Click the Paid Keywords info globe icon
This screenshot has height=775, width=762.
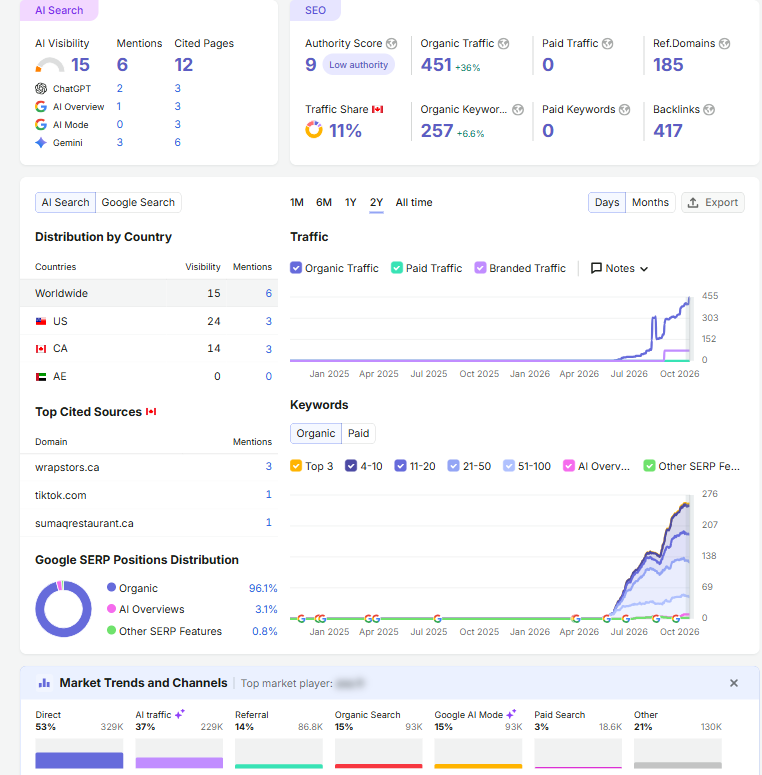click(x=625, y=110)
